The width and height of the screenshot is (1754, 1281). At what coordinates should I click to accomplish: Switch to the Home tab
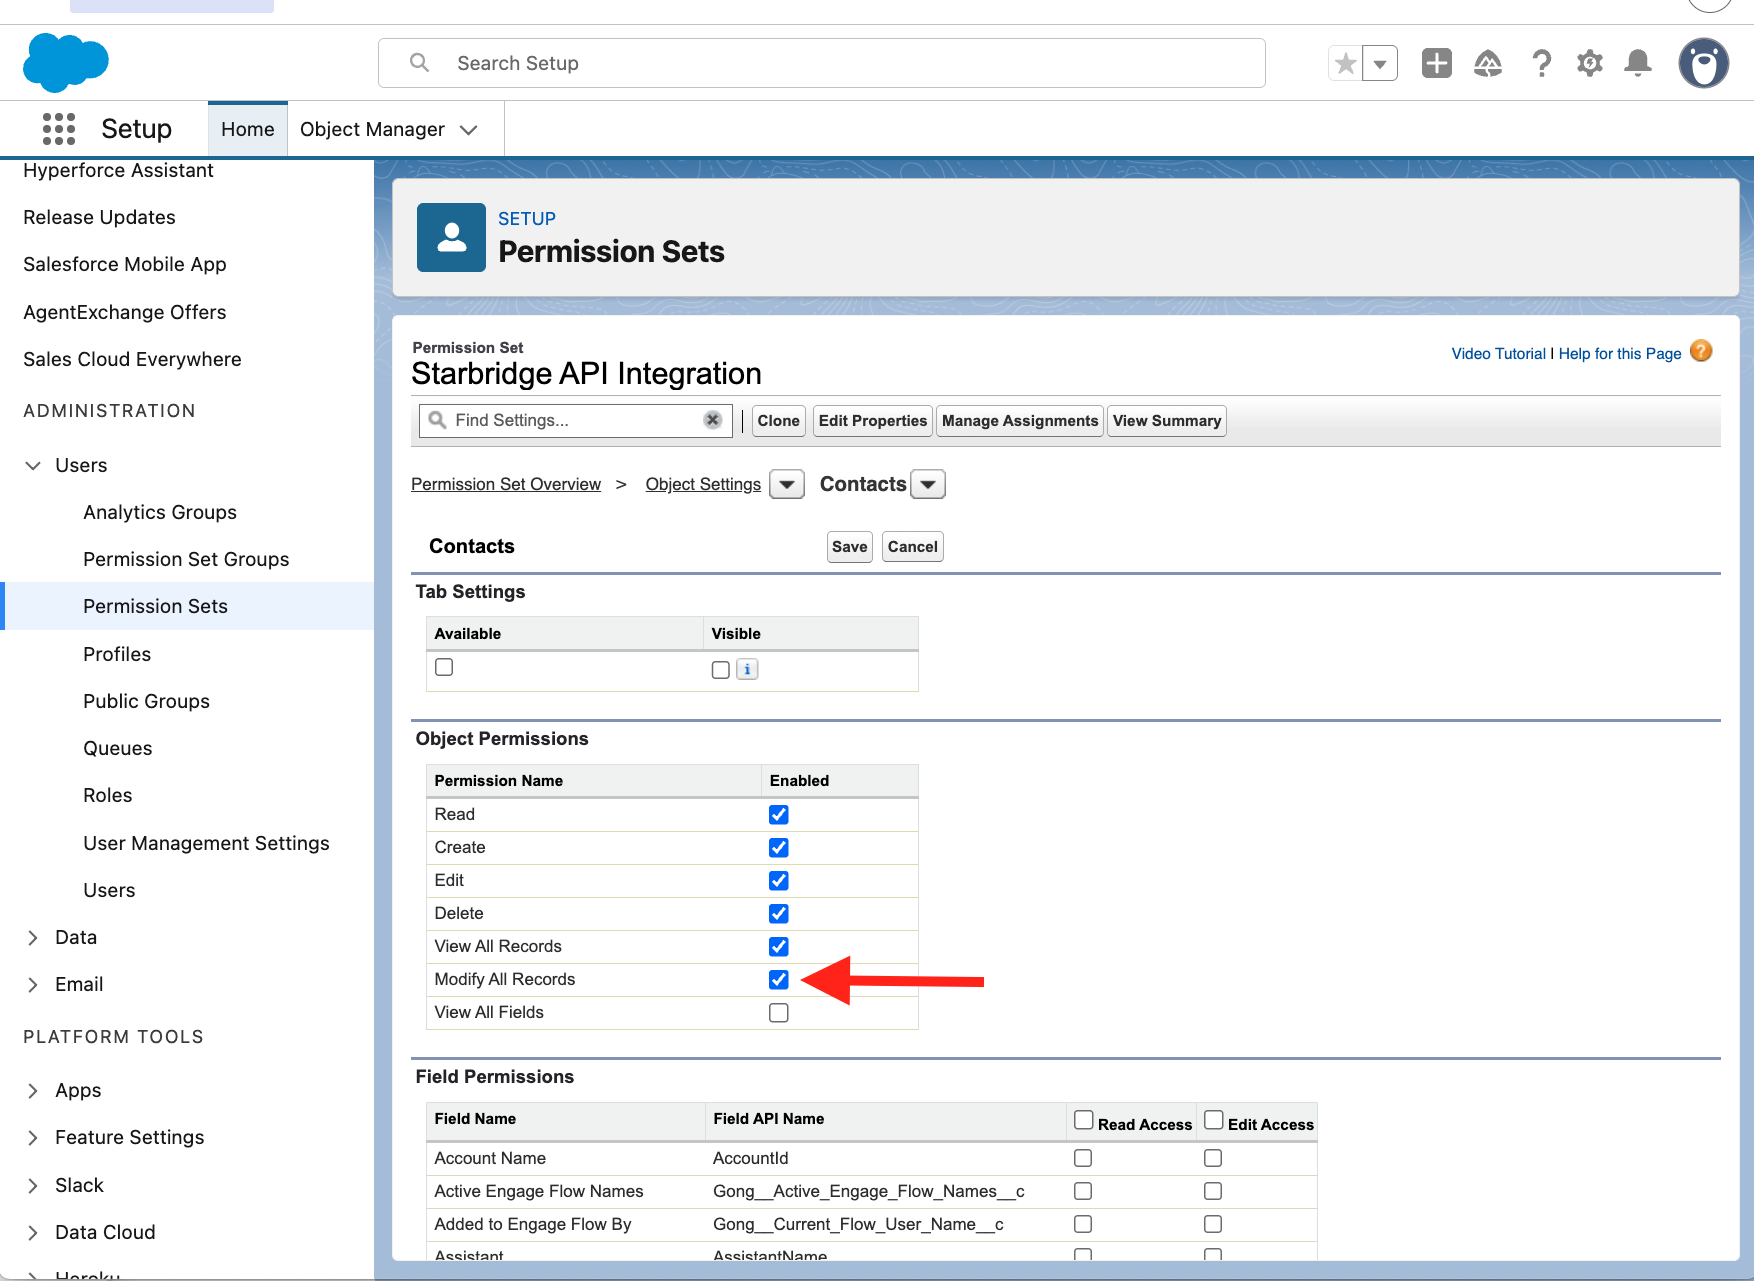tap(248, 129)
